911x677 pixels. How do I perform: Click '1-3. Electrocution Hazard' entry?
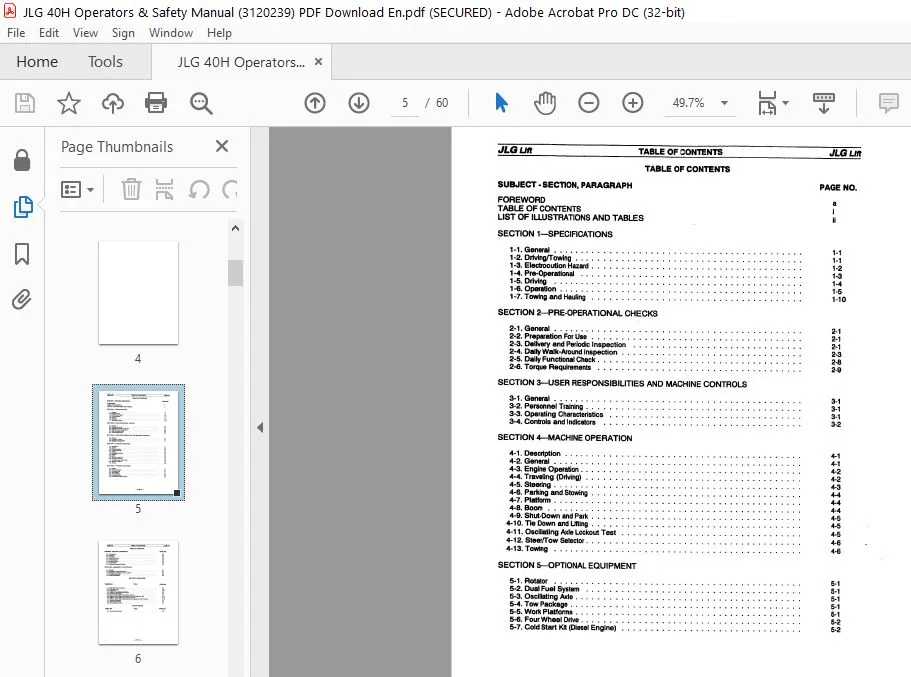(x=548, y=266)
